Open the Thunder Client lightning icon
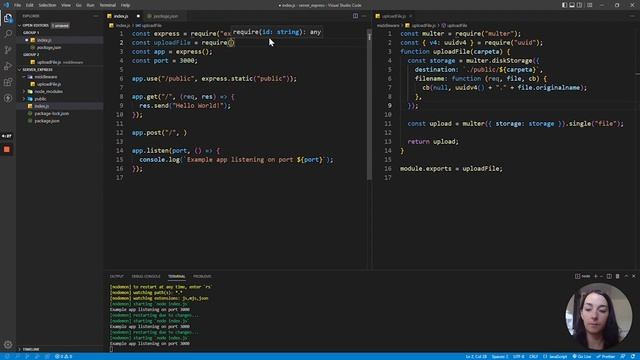640x360 pixels. [x=8, y=98]
